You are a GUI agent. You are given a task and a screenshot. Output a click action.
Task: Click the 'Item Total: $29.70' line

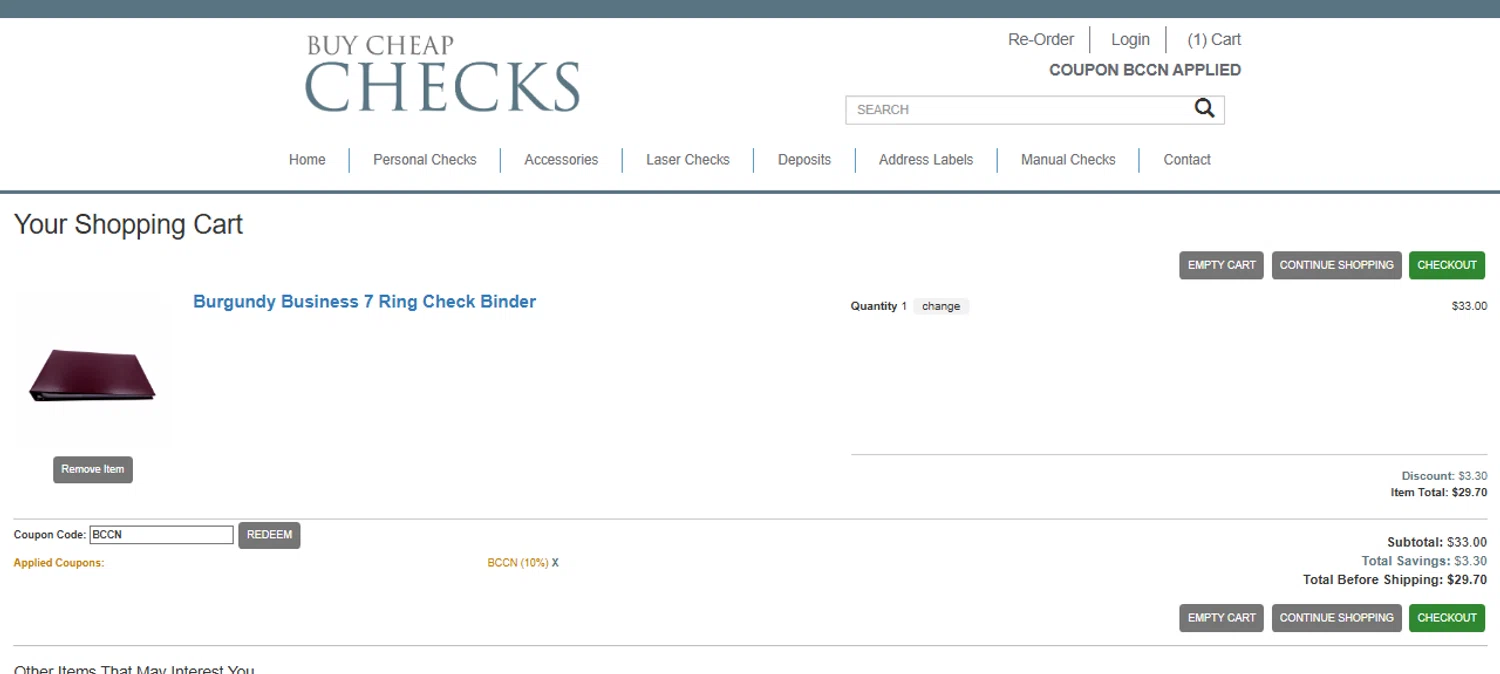[1439, 493]
